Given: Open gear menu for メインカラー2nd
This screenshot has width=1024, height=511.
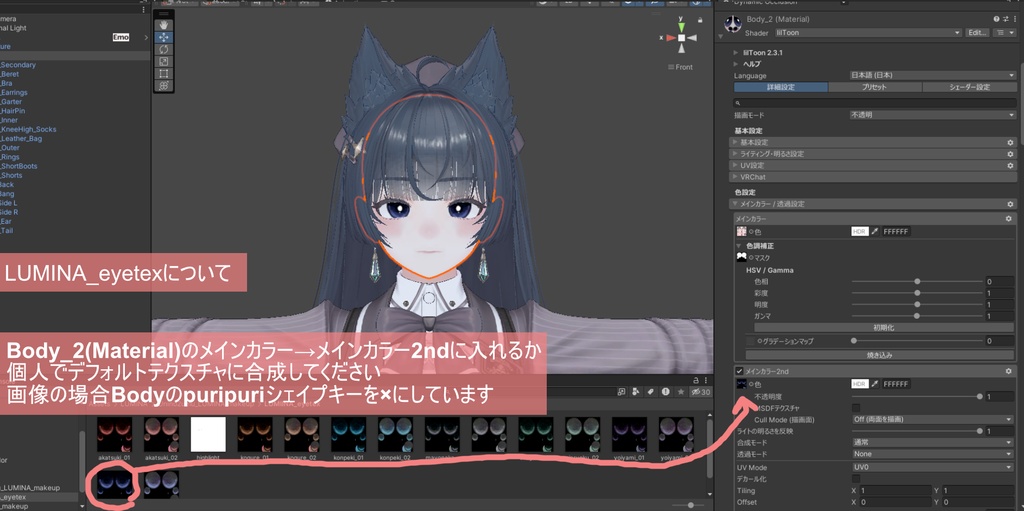Looking at the screenshot, I should [x=1008, y=371].
